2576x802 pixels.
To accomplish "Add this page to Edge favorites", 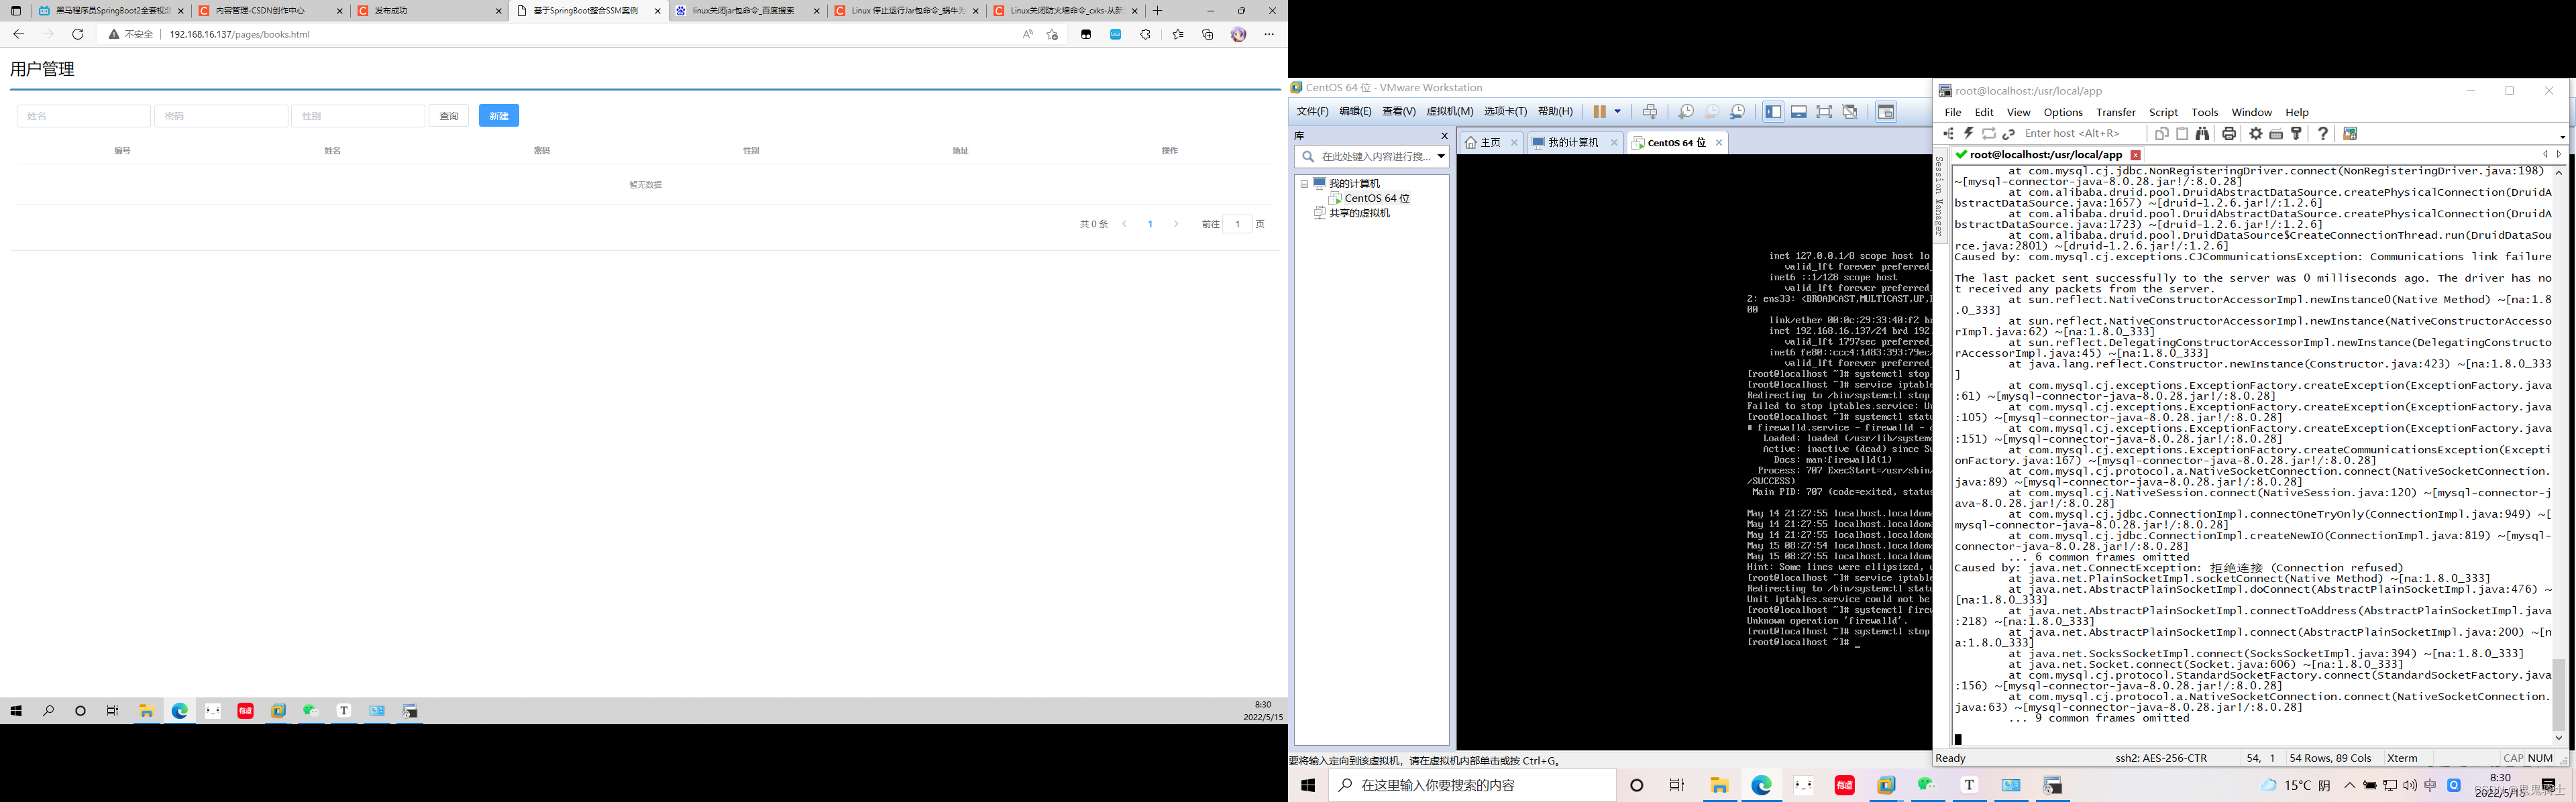I will click(1052, 34).
